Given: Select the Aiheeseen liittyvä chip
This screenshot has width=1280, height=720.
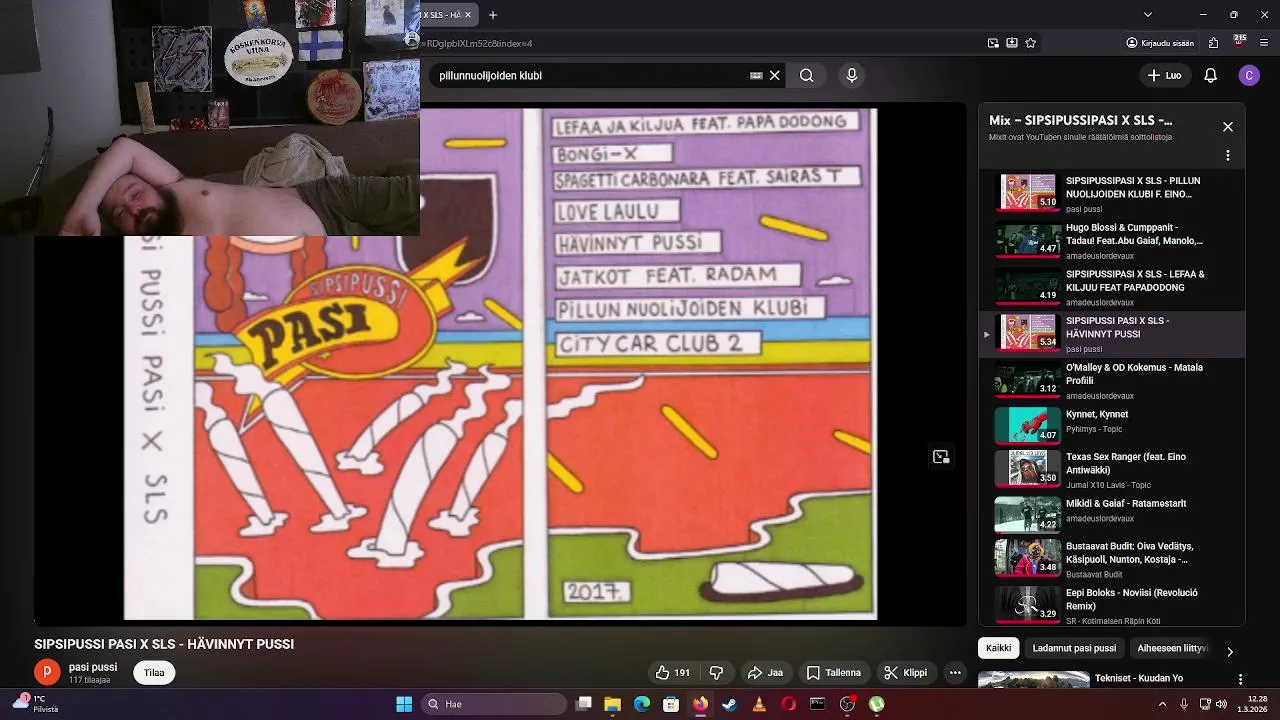Looking at the screenshot, I should point(1172,648).
